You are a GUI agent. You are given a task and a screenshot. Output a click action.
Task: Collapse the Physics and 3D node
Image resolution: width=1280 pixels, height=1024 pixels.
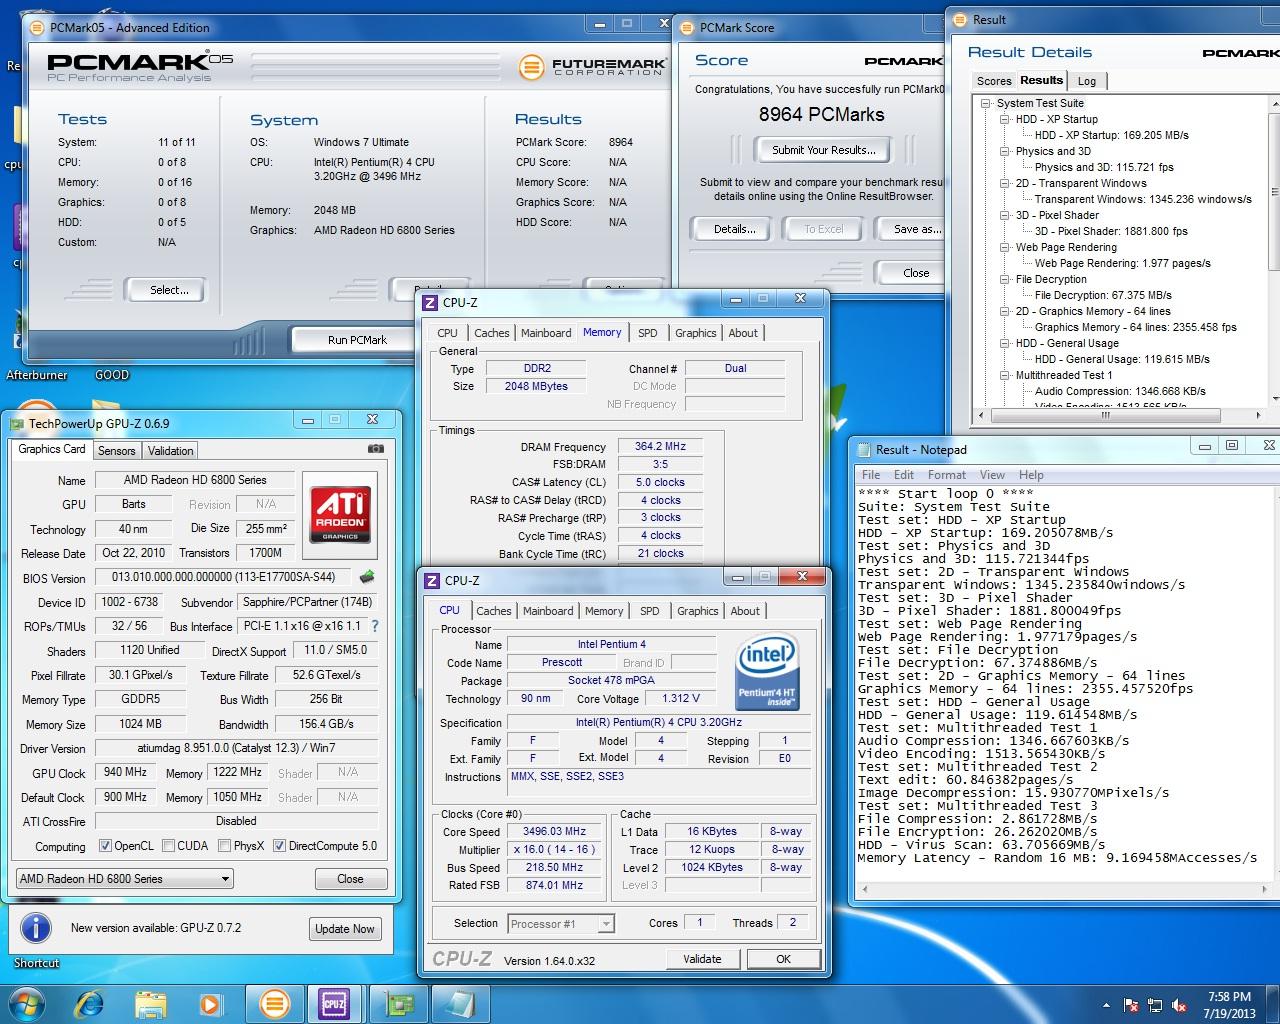(x=1005, y=151)
